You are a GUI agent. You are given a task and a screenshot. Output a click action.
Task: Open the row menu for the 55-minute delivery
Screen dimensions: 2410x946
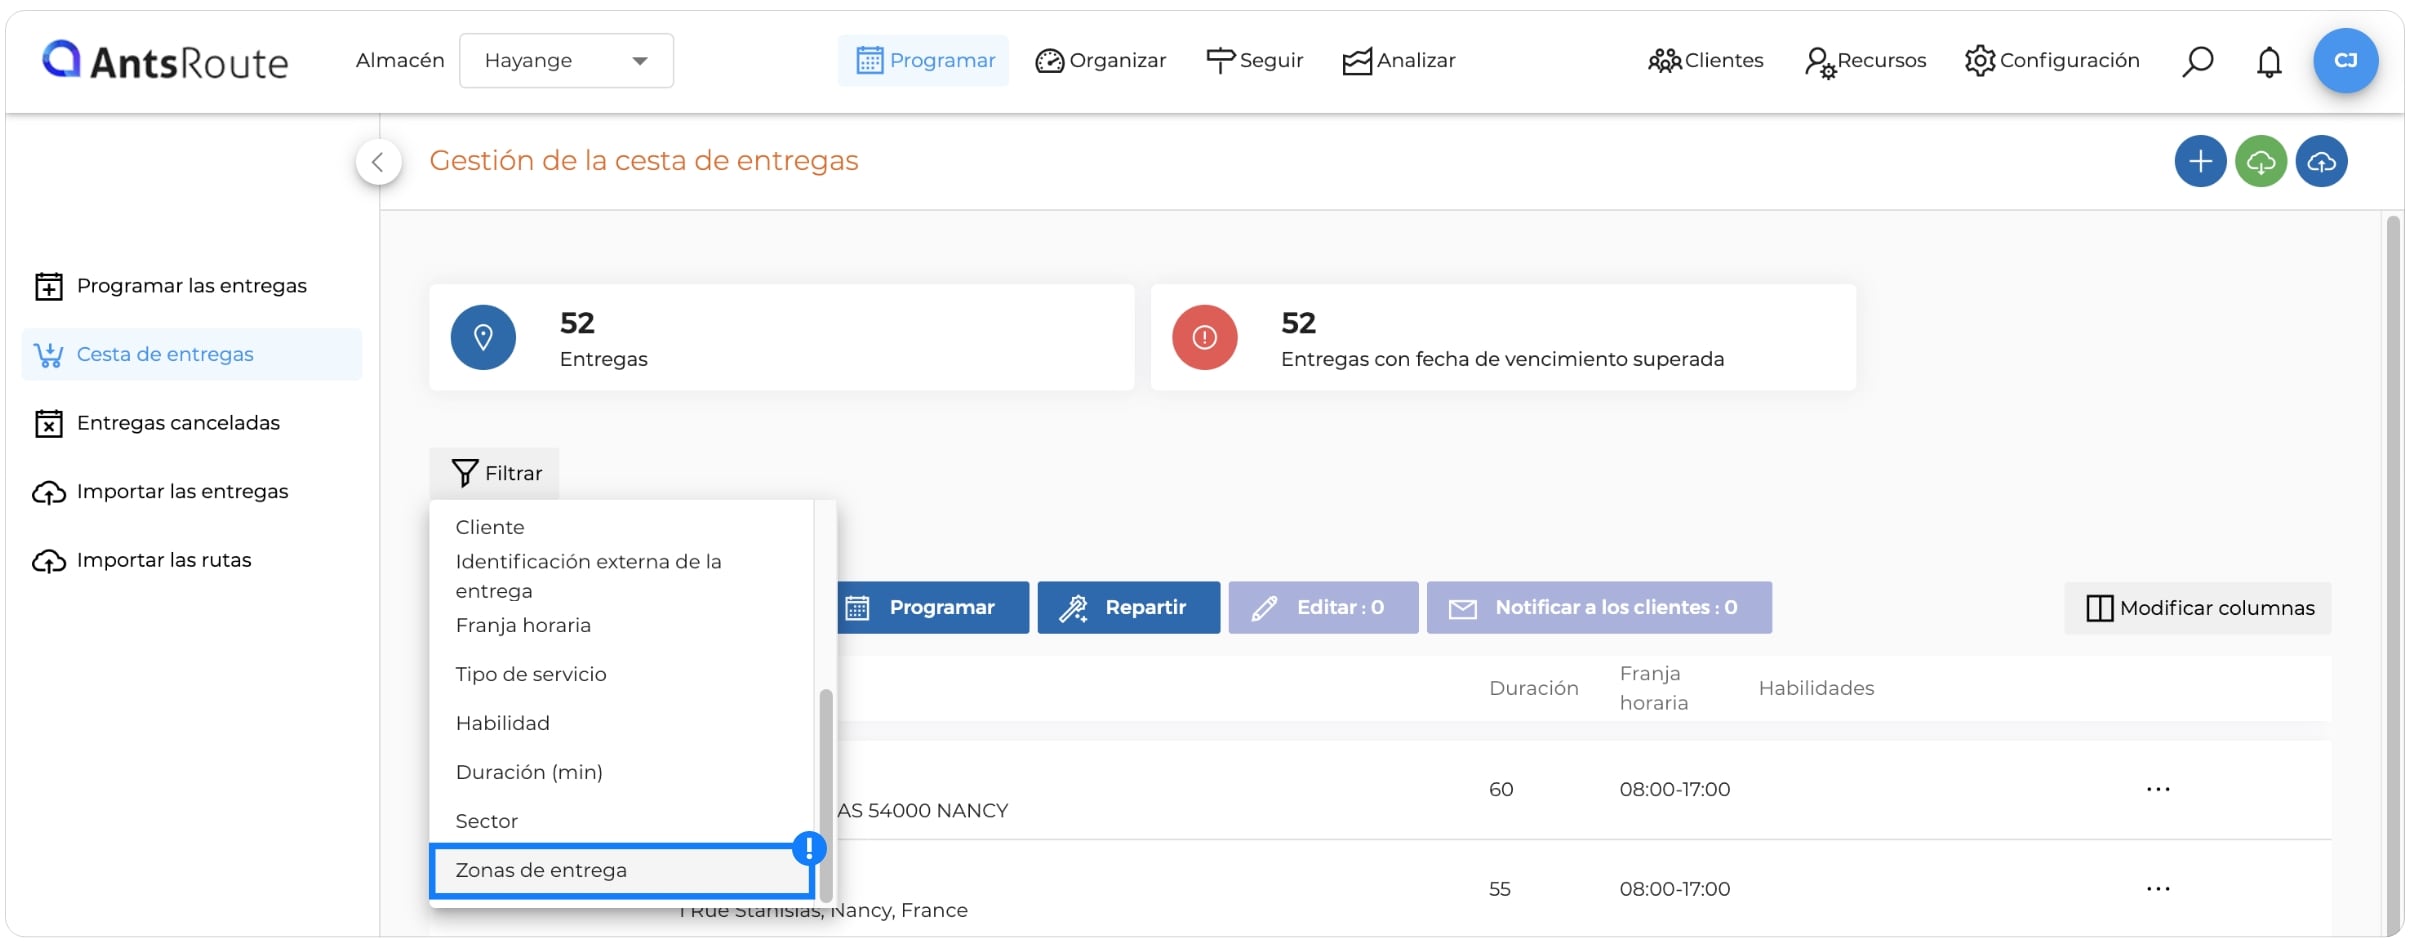click(x=2158, y=888)
